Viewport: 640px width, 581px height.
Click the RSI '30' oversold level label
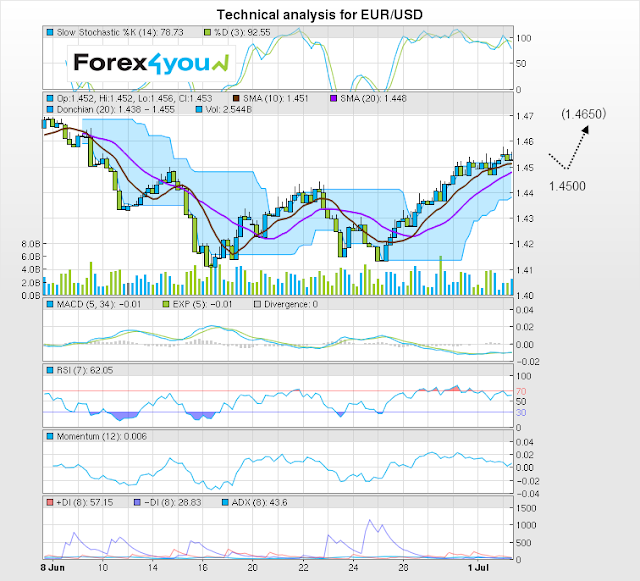pos(521,413)
